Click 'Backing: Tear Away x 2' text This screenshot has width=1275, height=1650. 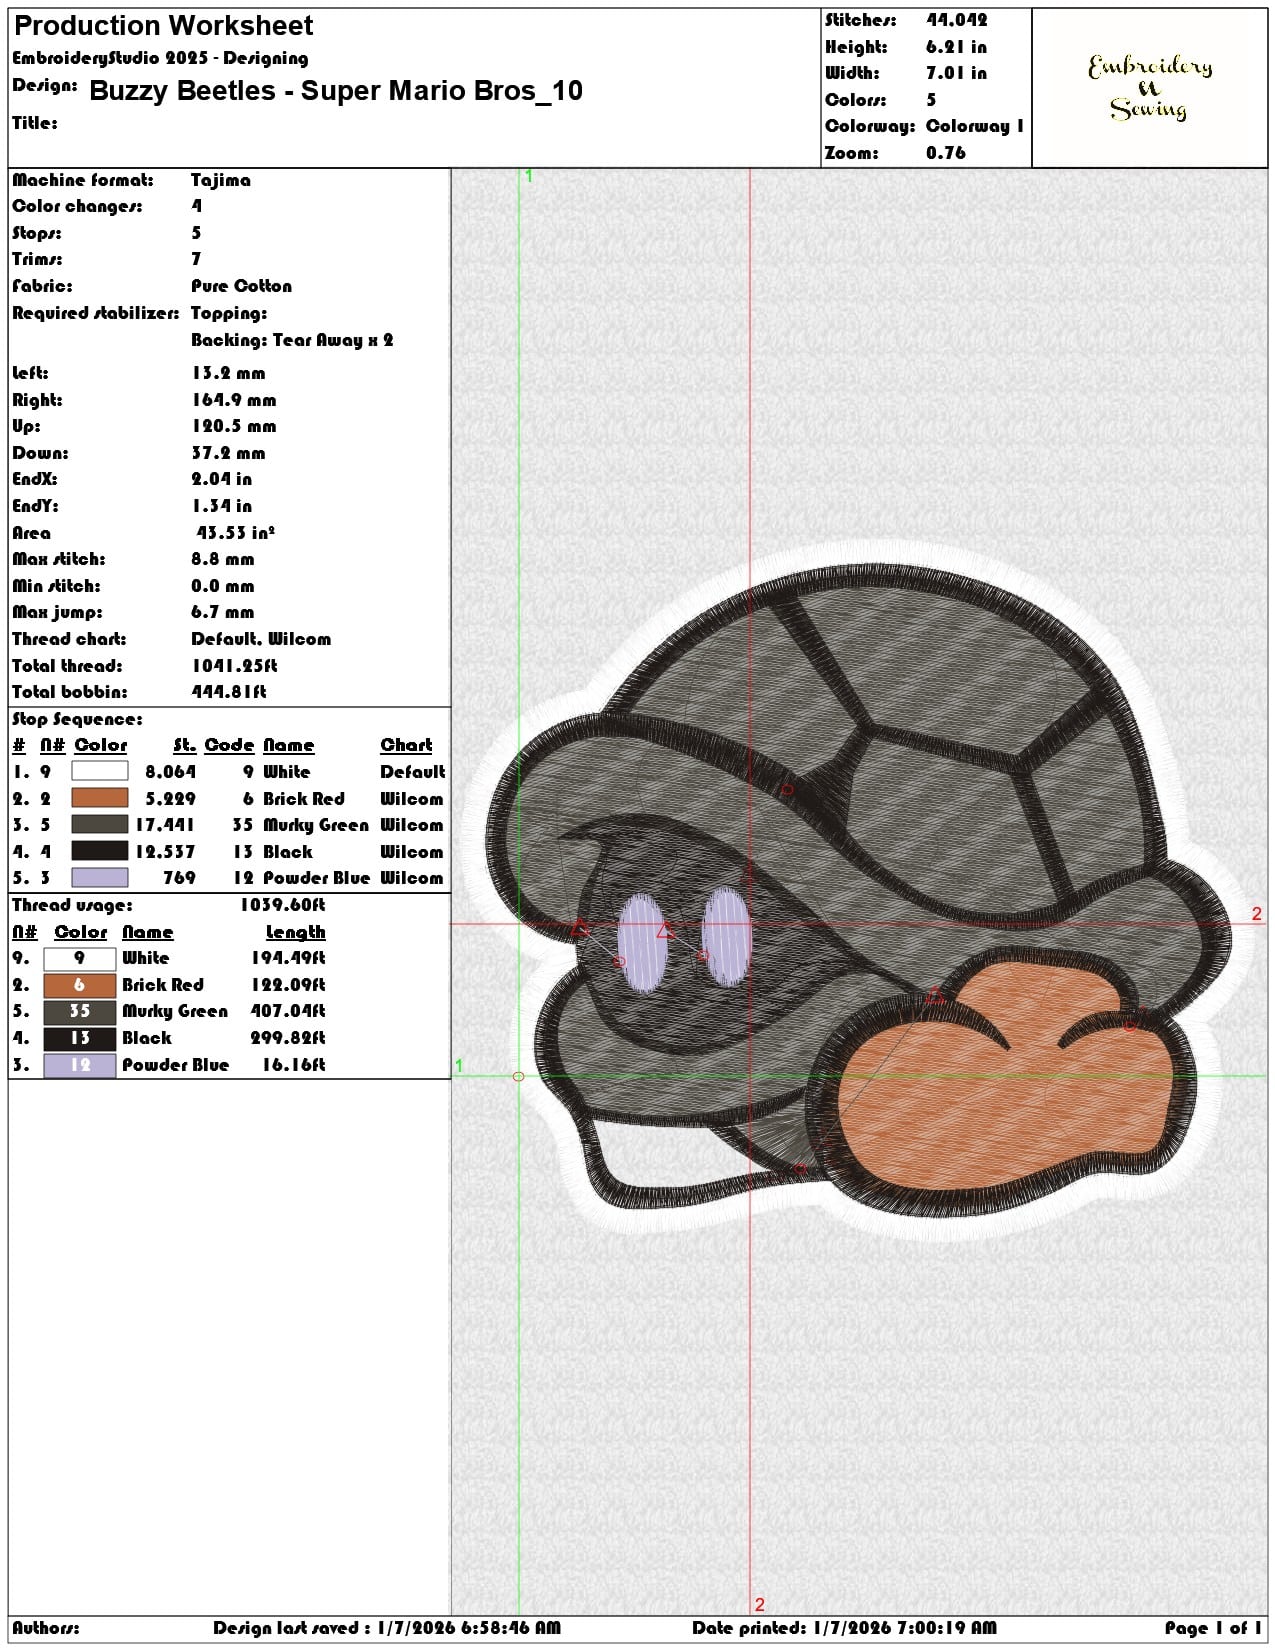point(292,340)
